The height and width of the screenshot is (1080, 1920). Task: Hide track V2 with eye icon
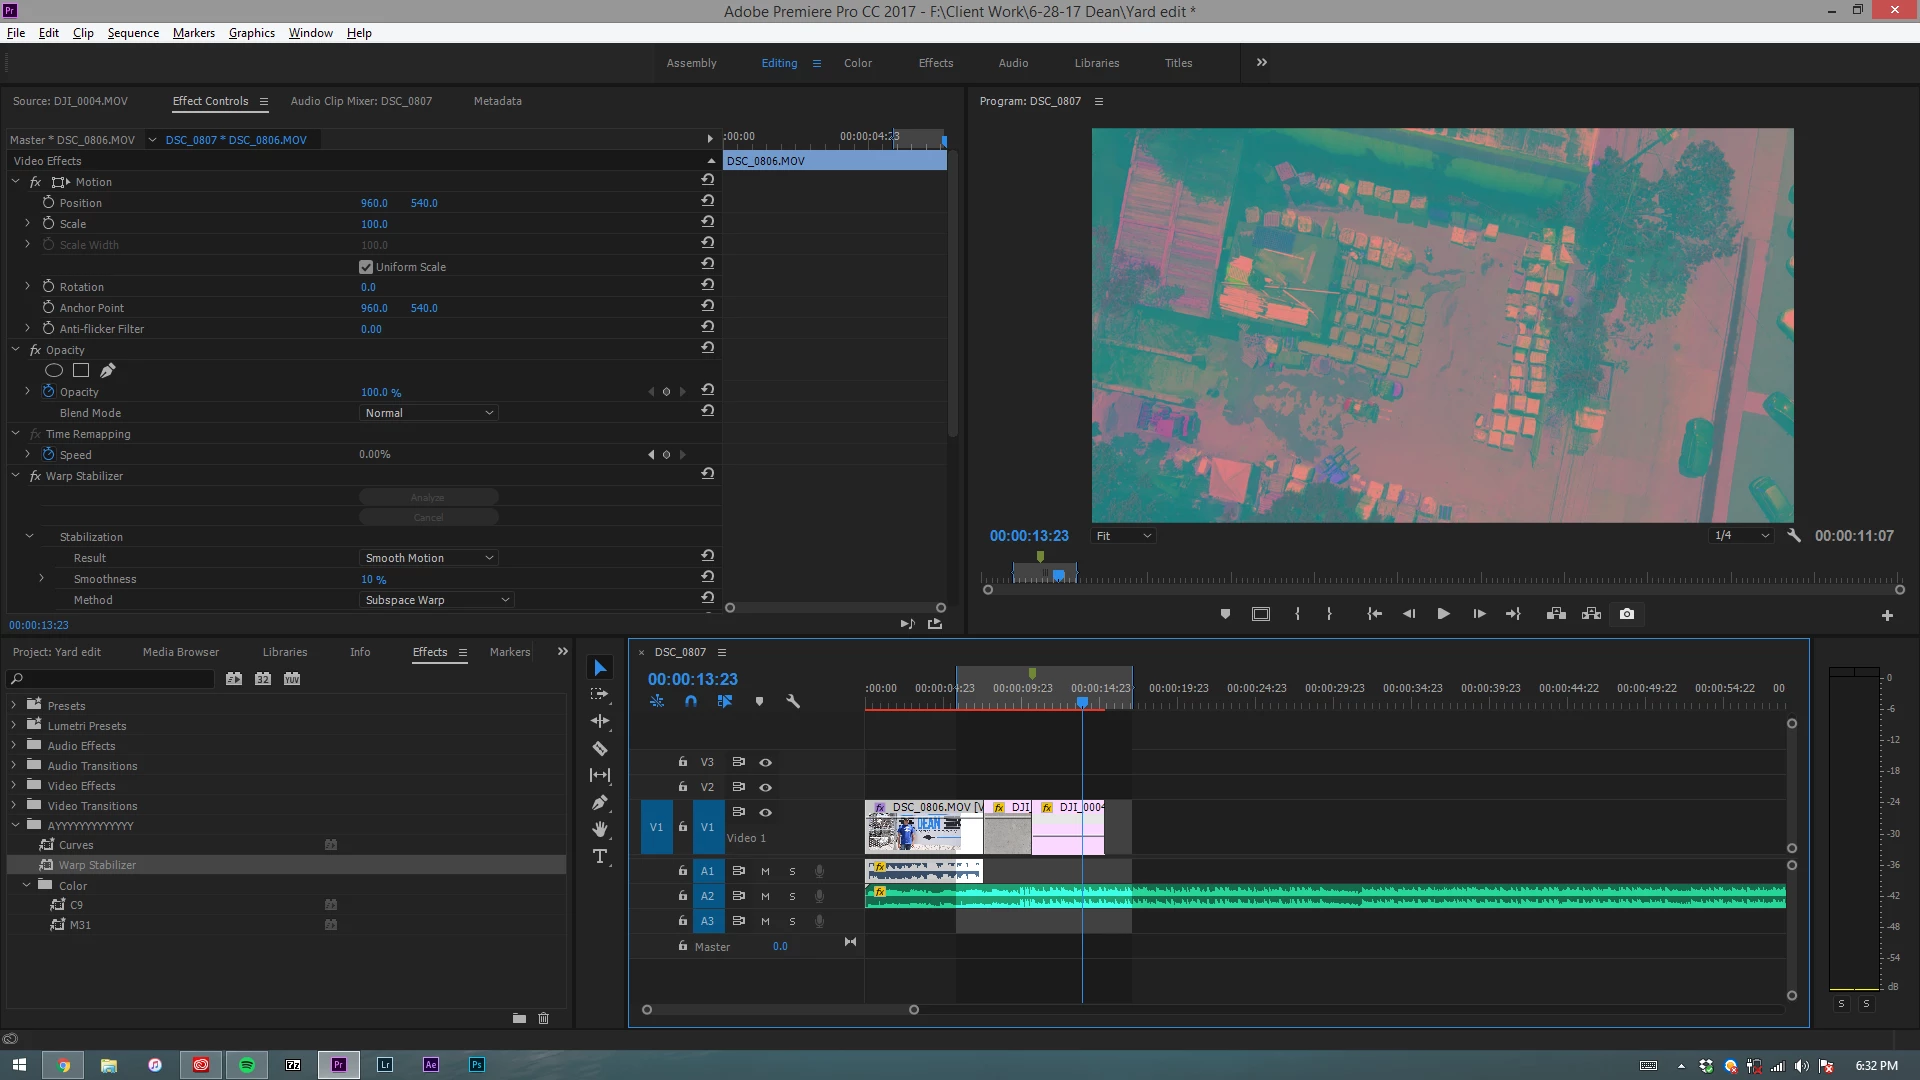765,787
